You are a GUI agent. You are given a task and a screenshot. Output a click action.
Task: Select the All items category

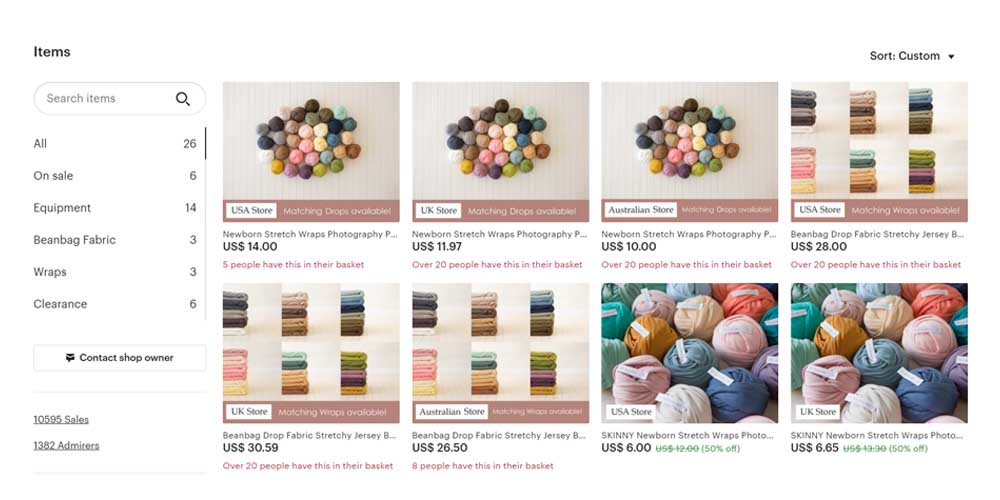tap(115, 143)
